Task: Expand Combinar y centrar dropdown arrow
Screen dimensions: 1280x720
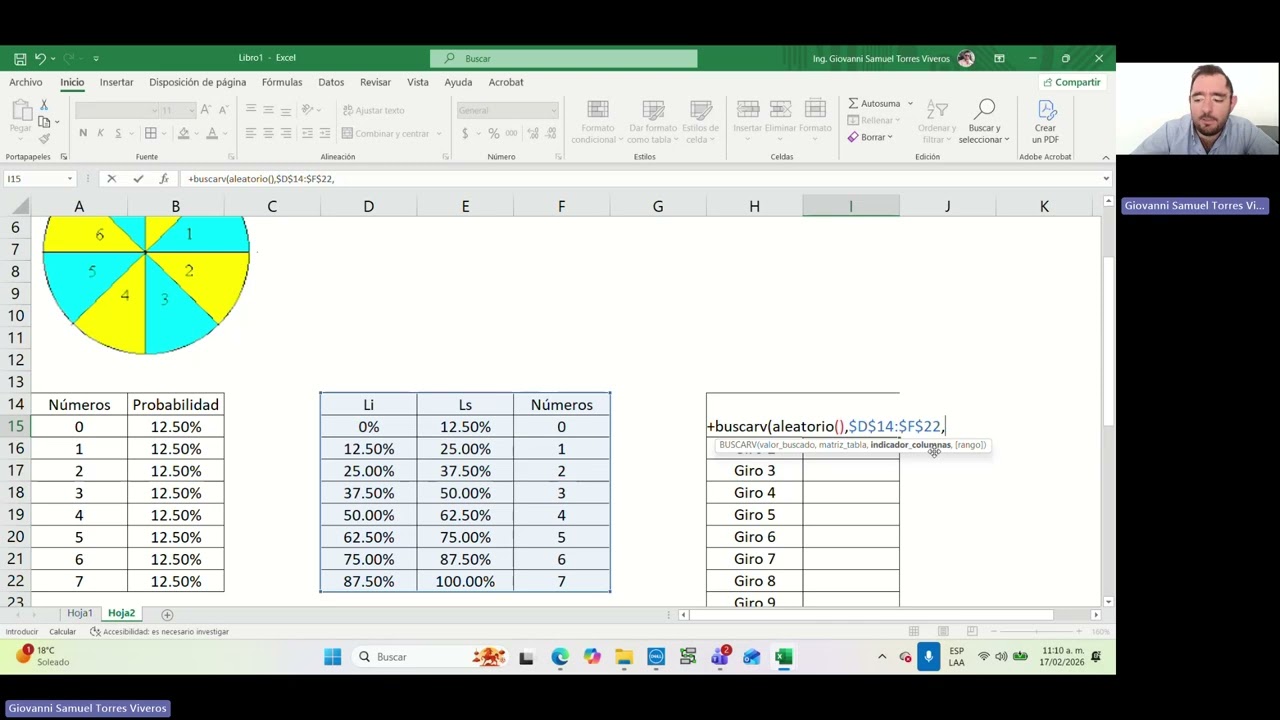Action: tap(439, 133)
